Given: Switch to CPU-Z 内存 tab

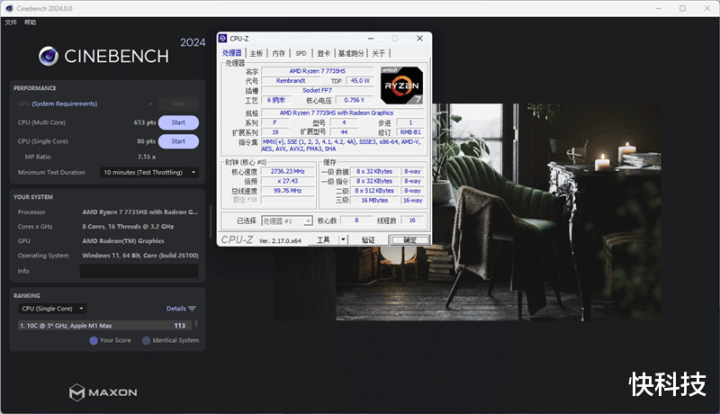Looking at the screenshot, I should coord(278,53).
